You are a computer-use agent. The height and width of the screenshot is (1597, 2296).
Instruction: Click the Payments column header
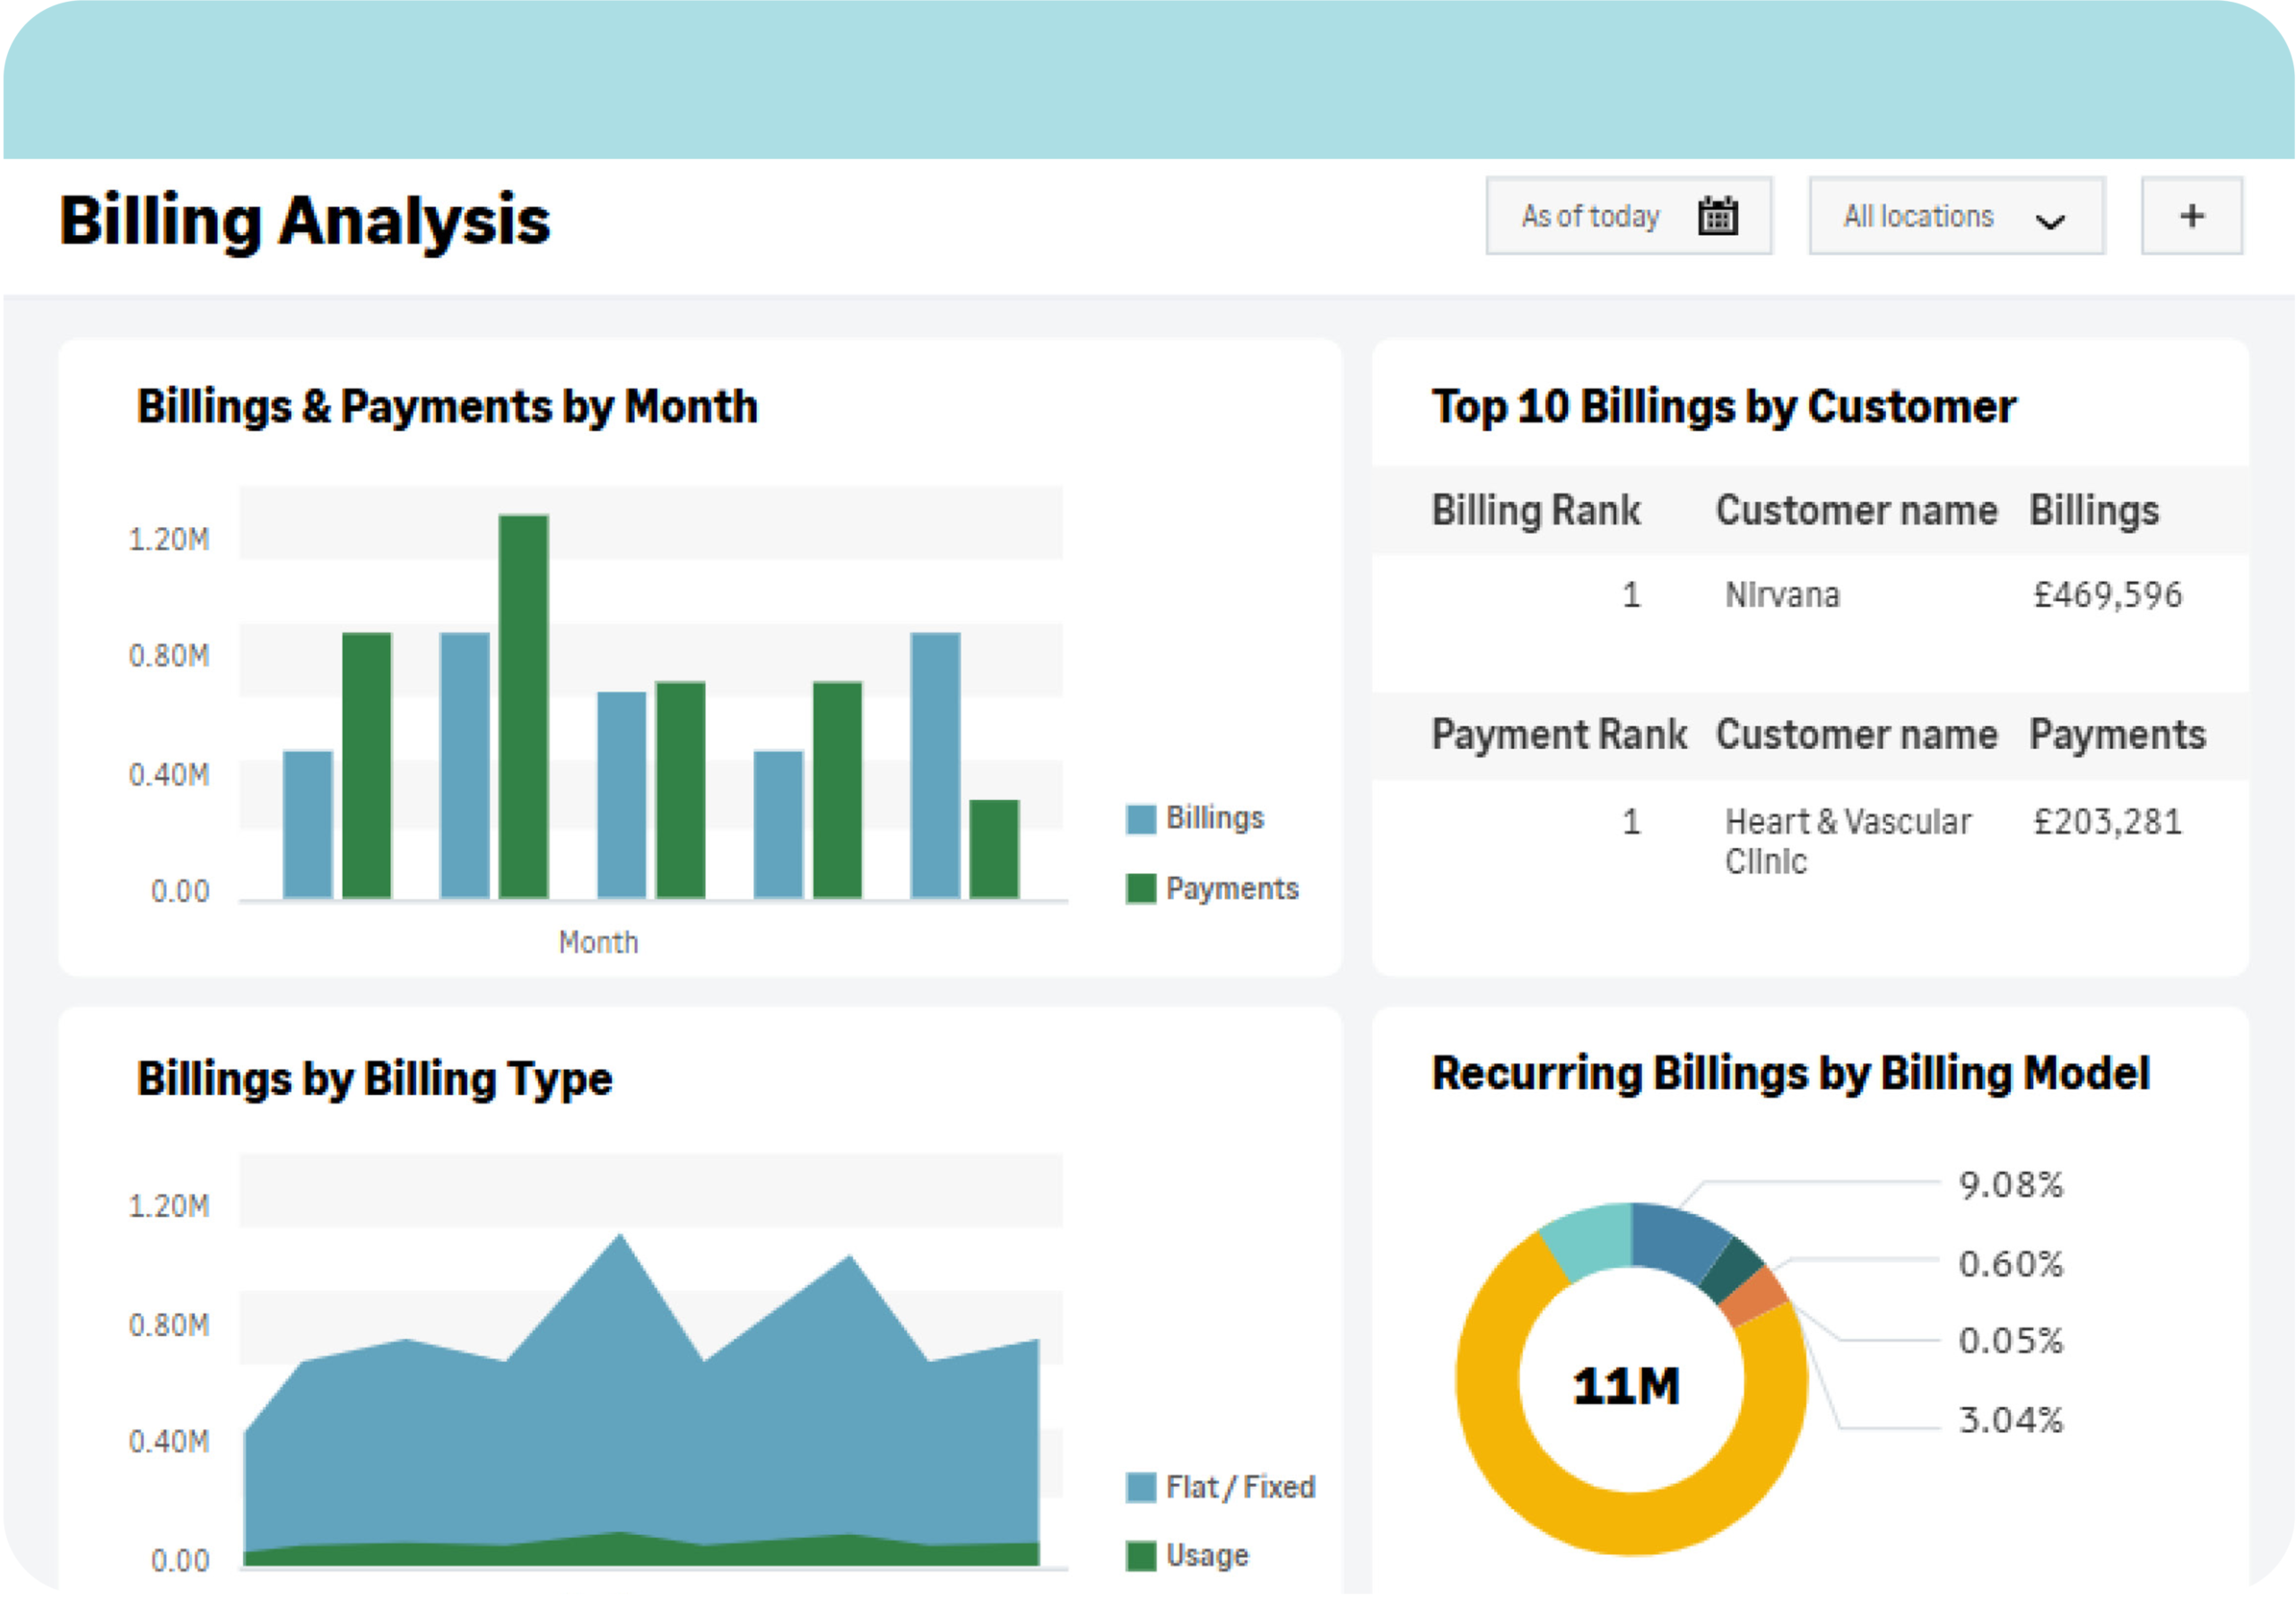2117,735
